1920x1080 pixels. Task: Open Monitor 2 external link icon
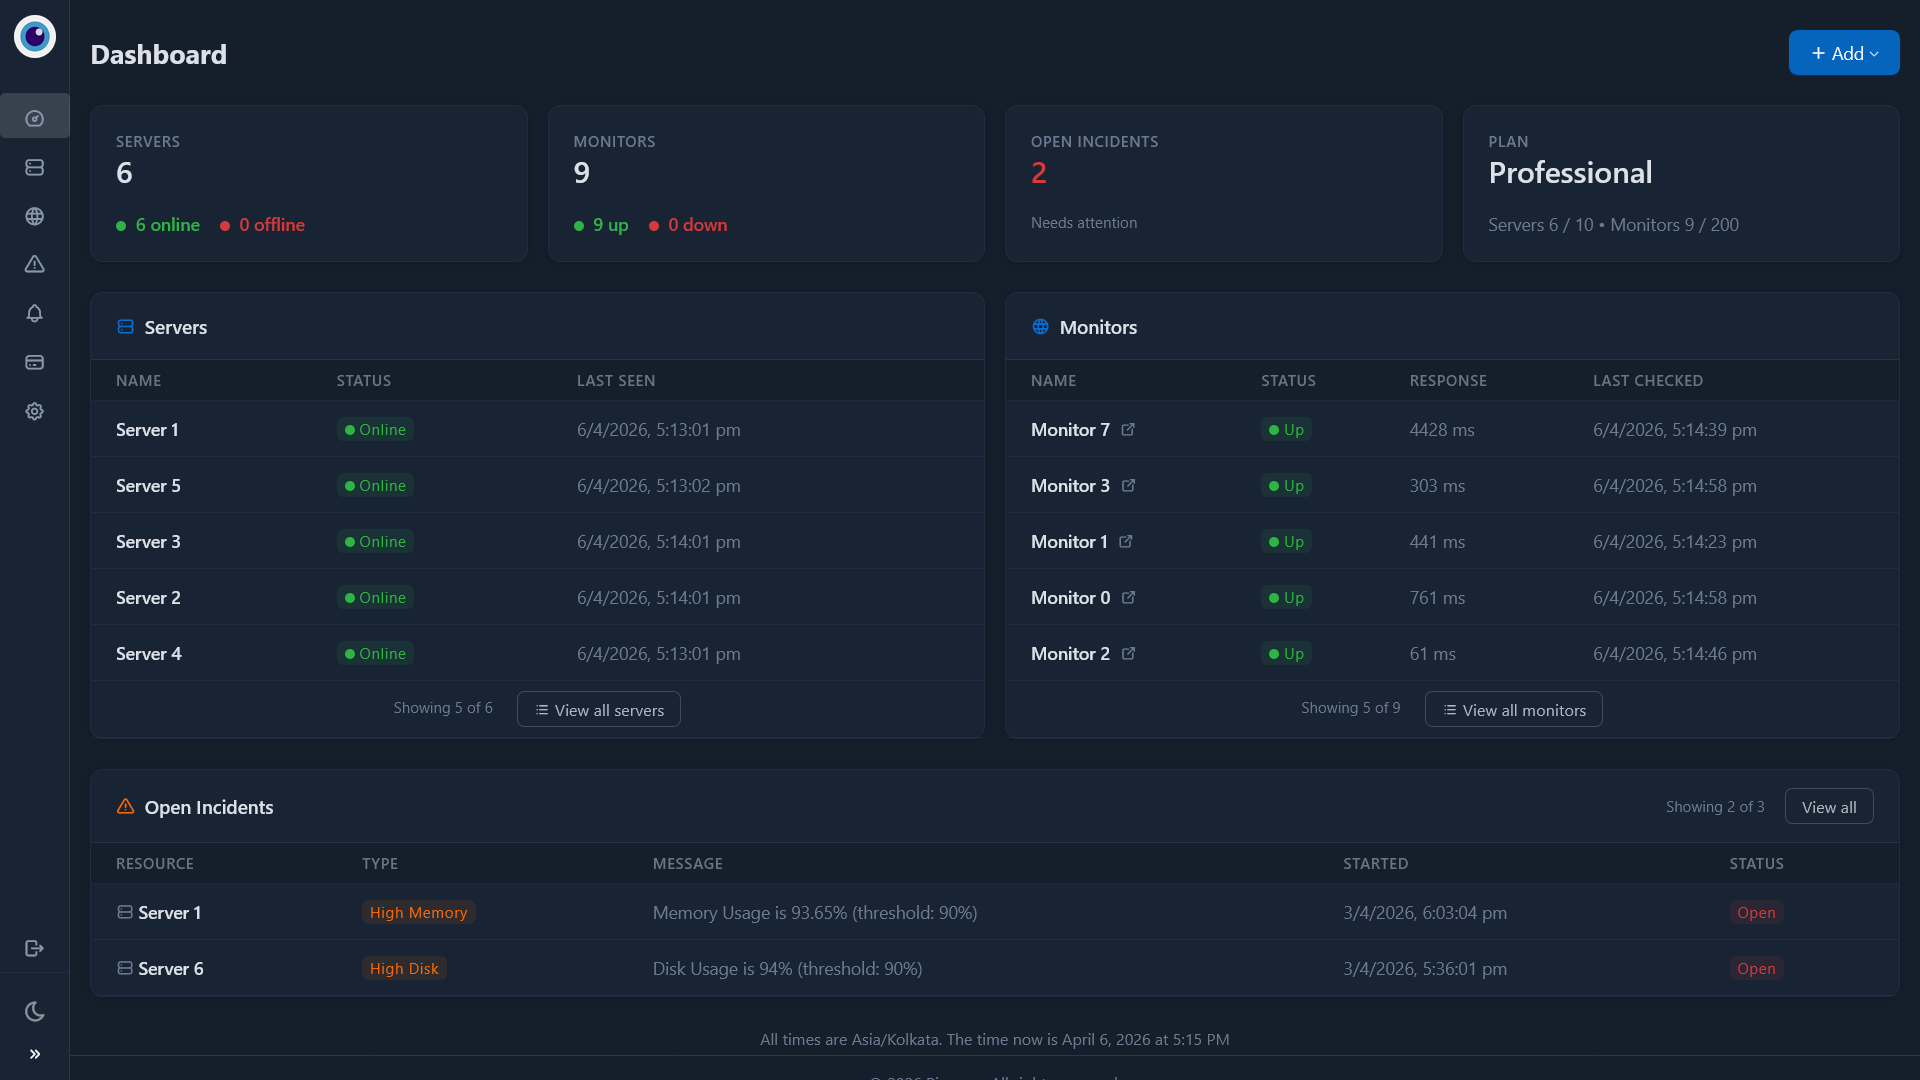click(x=1128, y=653)
